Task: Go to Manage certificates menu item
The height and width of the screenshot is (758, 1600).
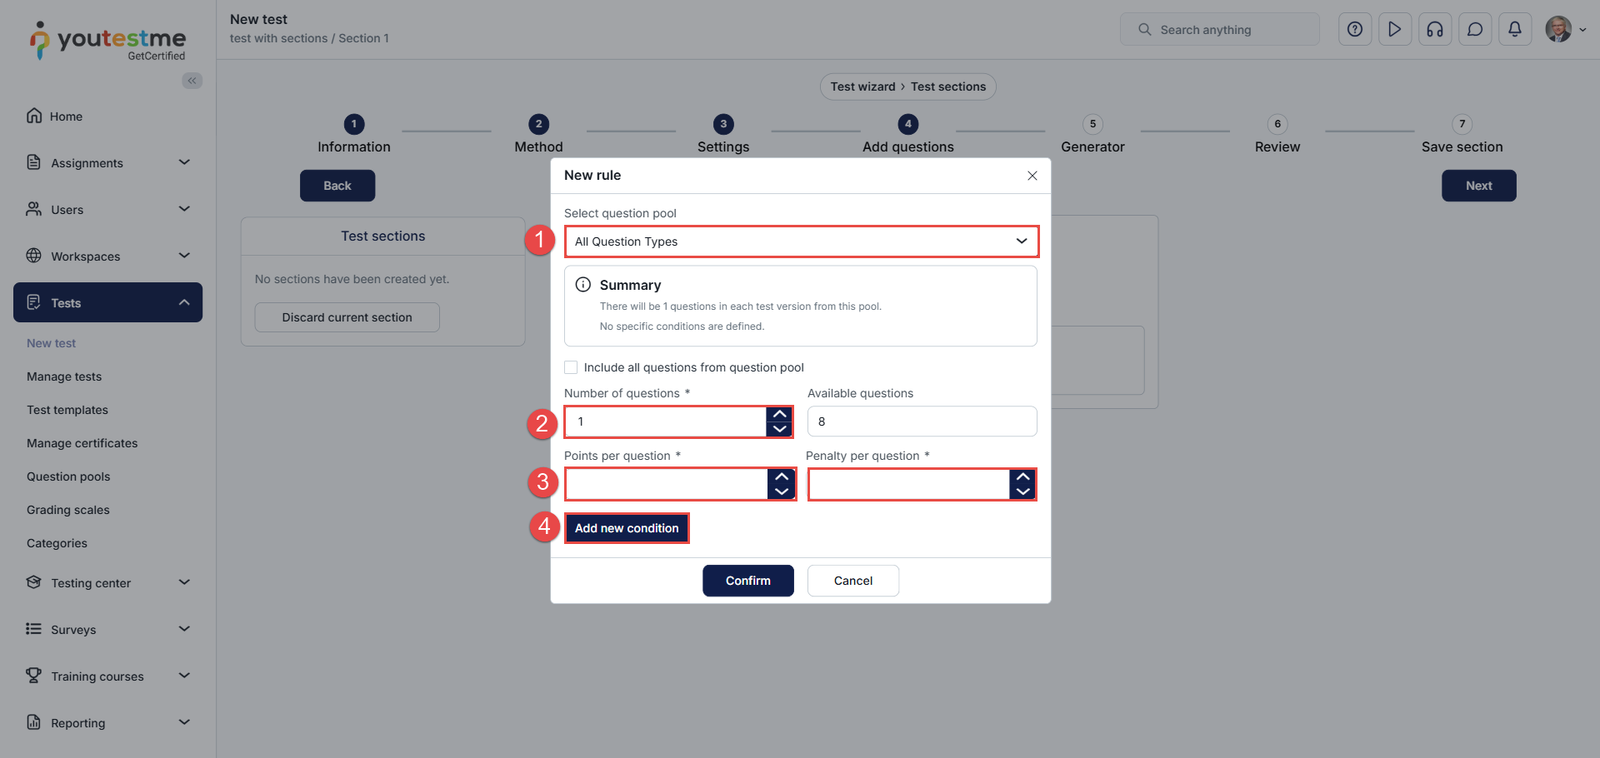Action: [82, 443]
